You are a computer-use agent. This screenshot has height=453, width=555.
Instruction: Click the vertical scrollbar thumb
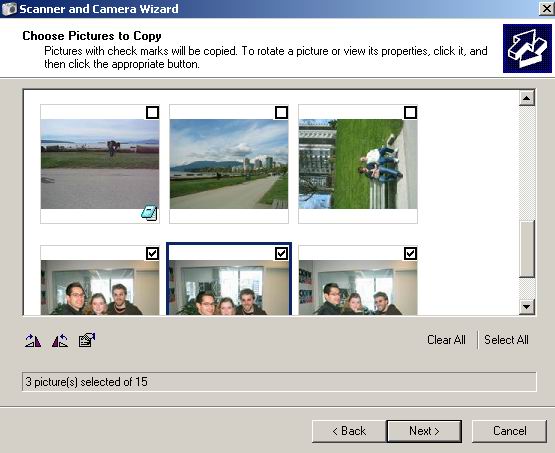click(x=526, y=248)
